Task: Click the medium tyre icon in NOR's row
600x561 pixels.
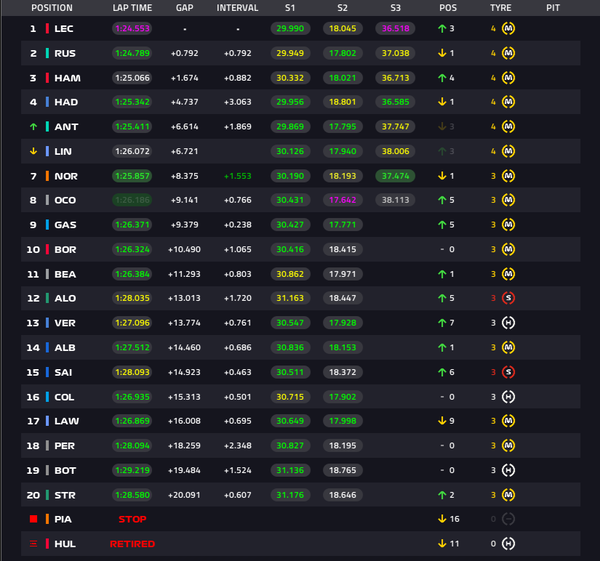Action: point(508,176)
